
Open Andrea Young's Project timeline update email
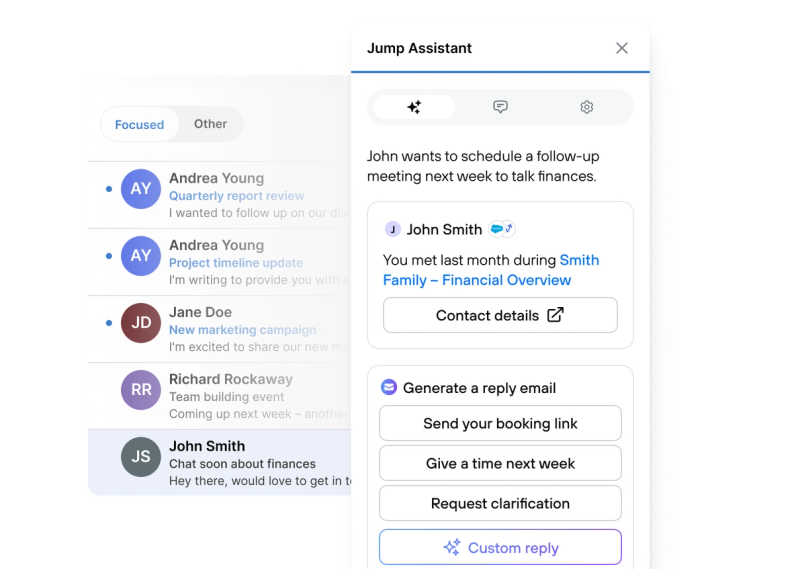tap(220, 262)
